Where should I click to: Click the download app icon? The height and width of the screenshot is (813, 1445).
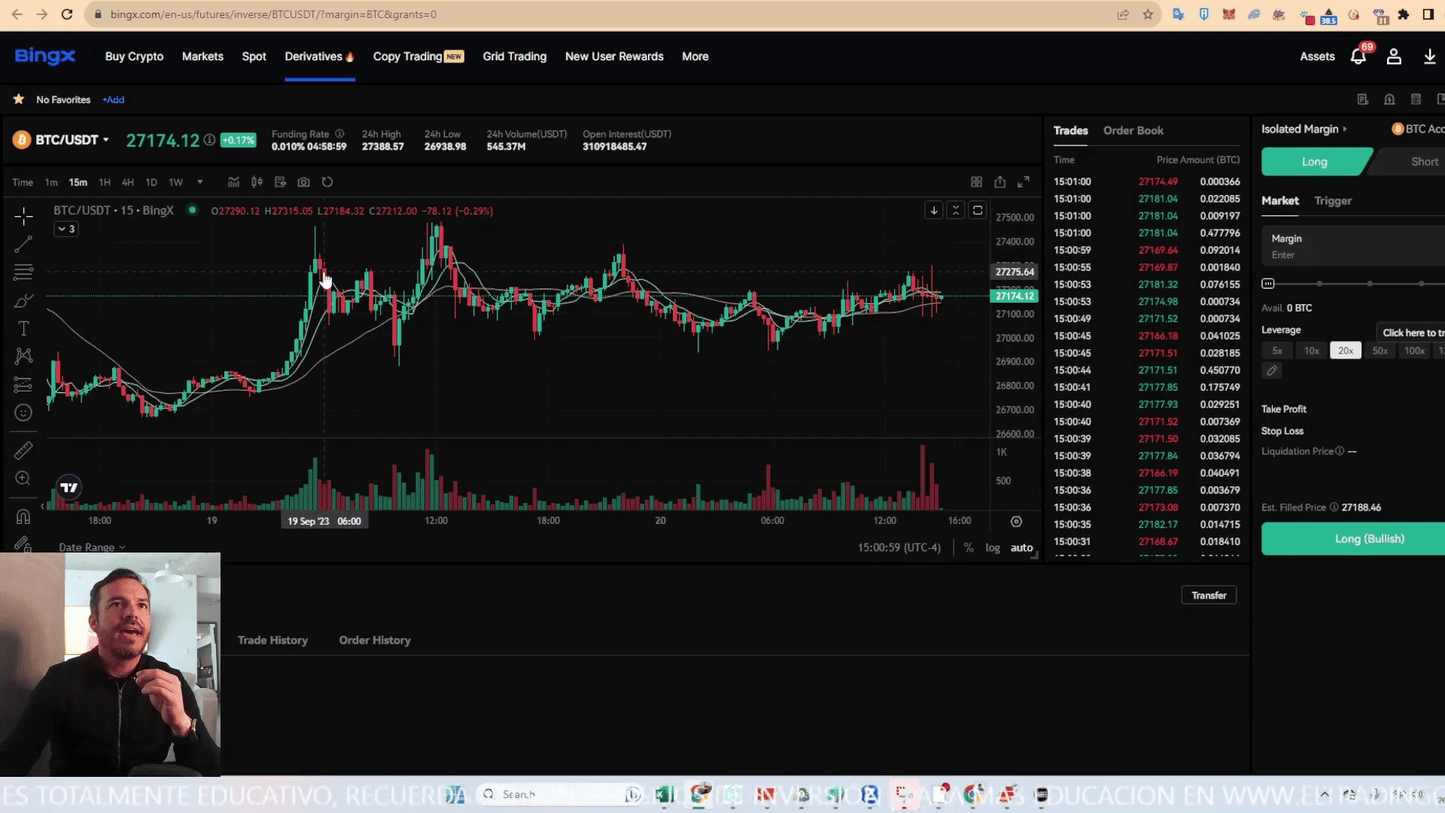1429,57
